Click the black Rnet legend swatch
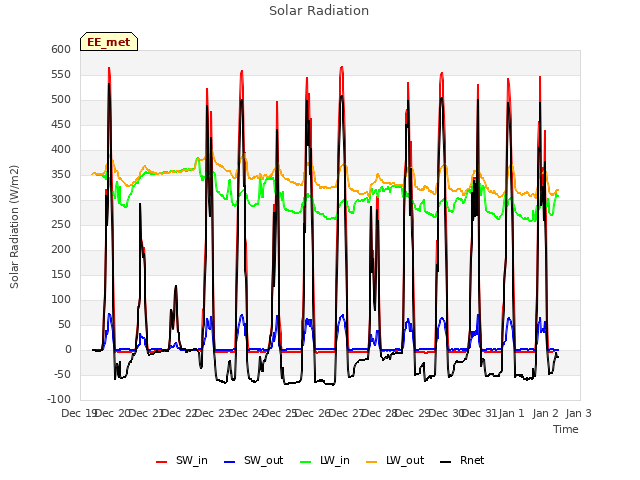The image size is (640, 480). pos(446,462)
